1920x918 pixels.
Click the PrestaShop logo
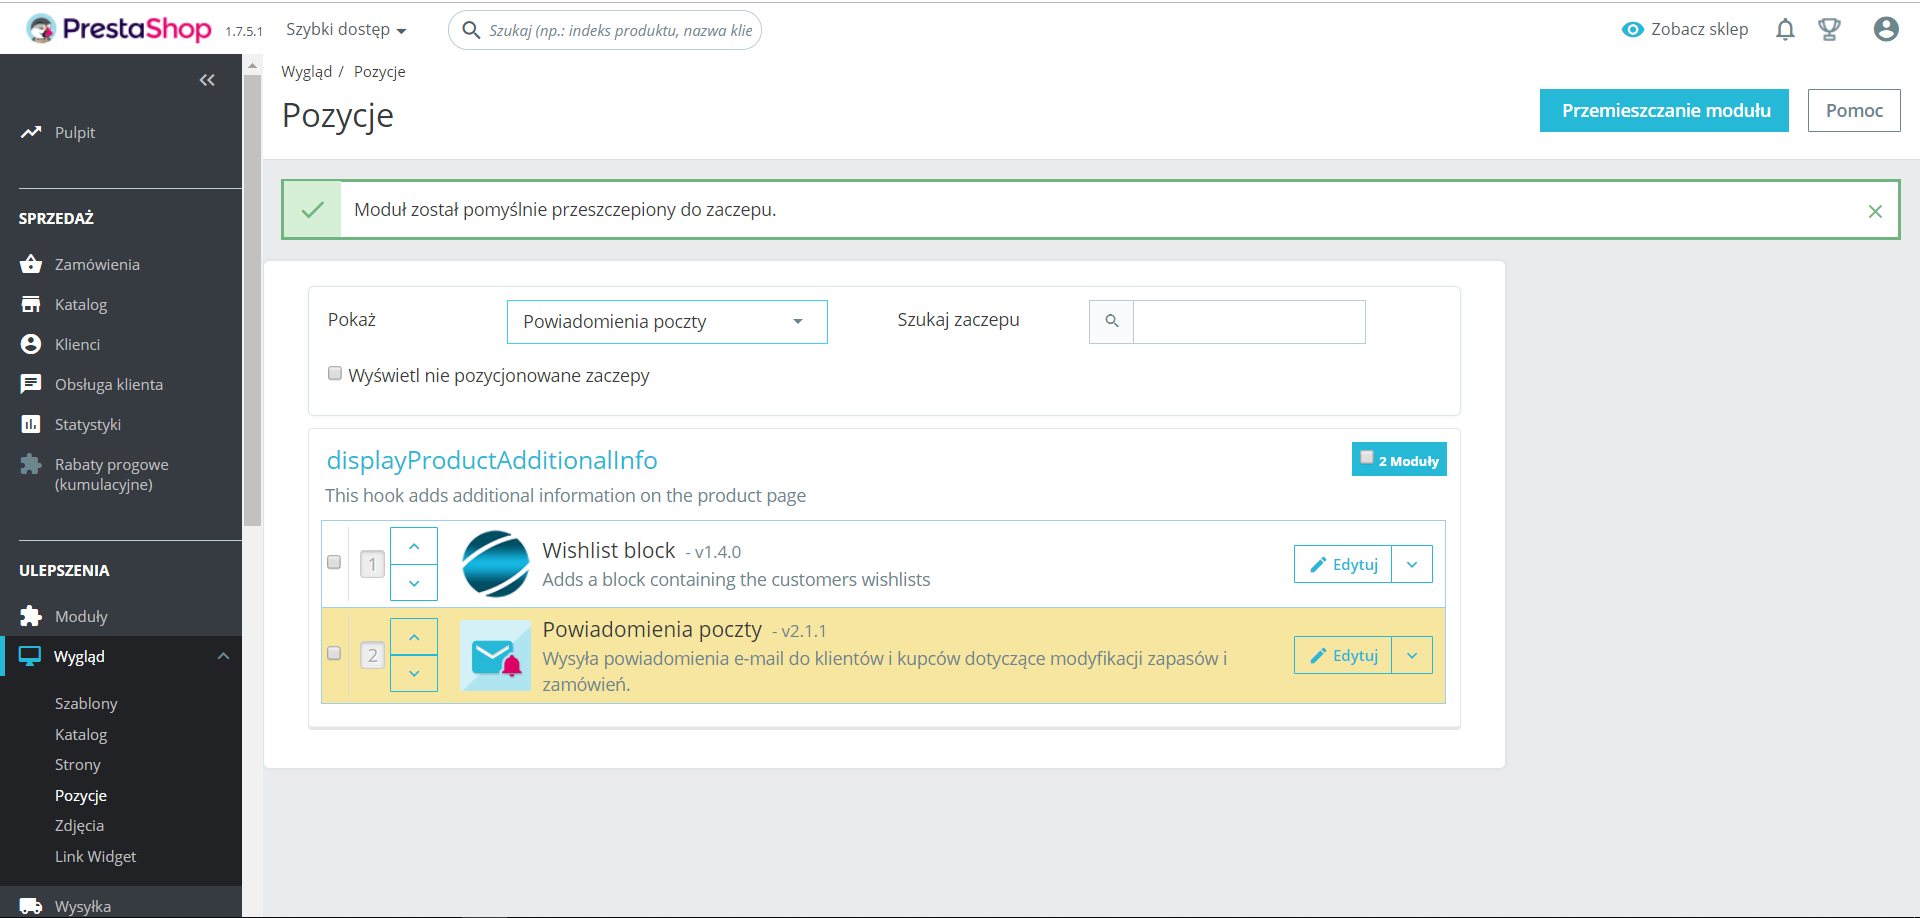click(x=119, y=29)
